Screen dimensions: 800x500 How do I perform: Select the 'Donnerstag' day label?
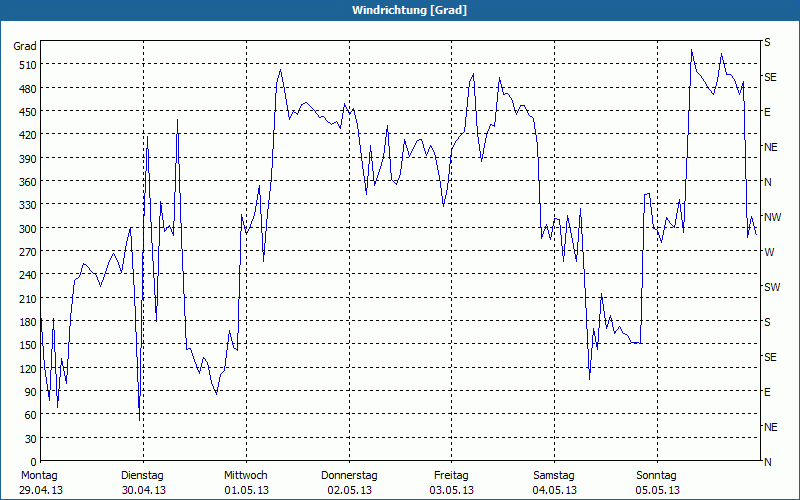point(349,476)
